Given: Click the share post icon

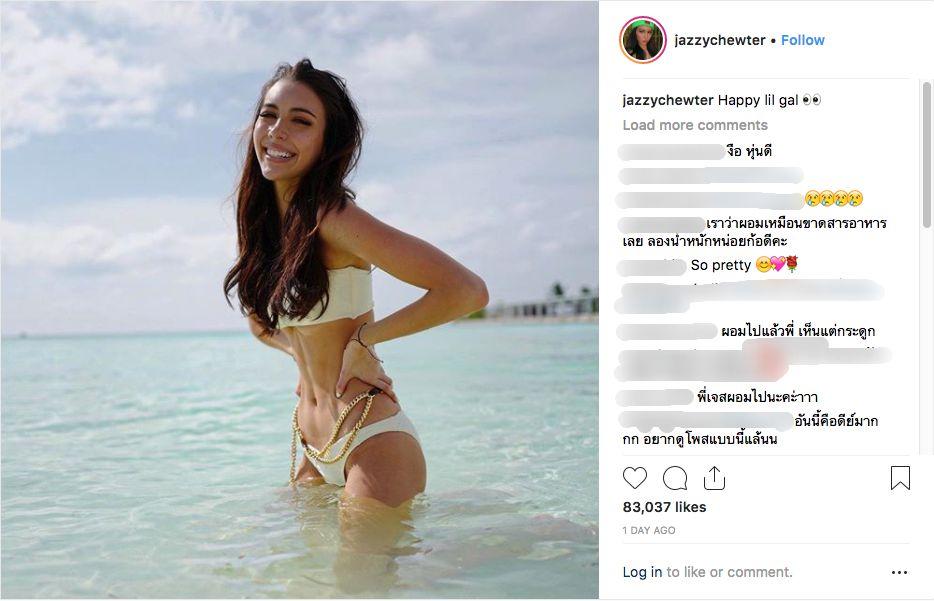Looking at the screenshot, I should coord(714,478).
